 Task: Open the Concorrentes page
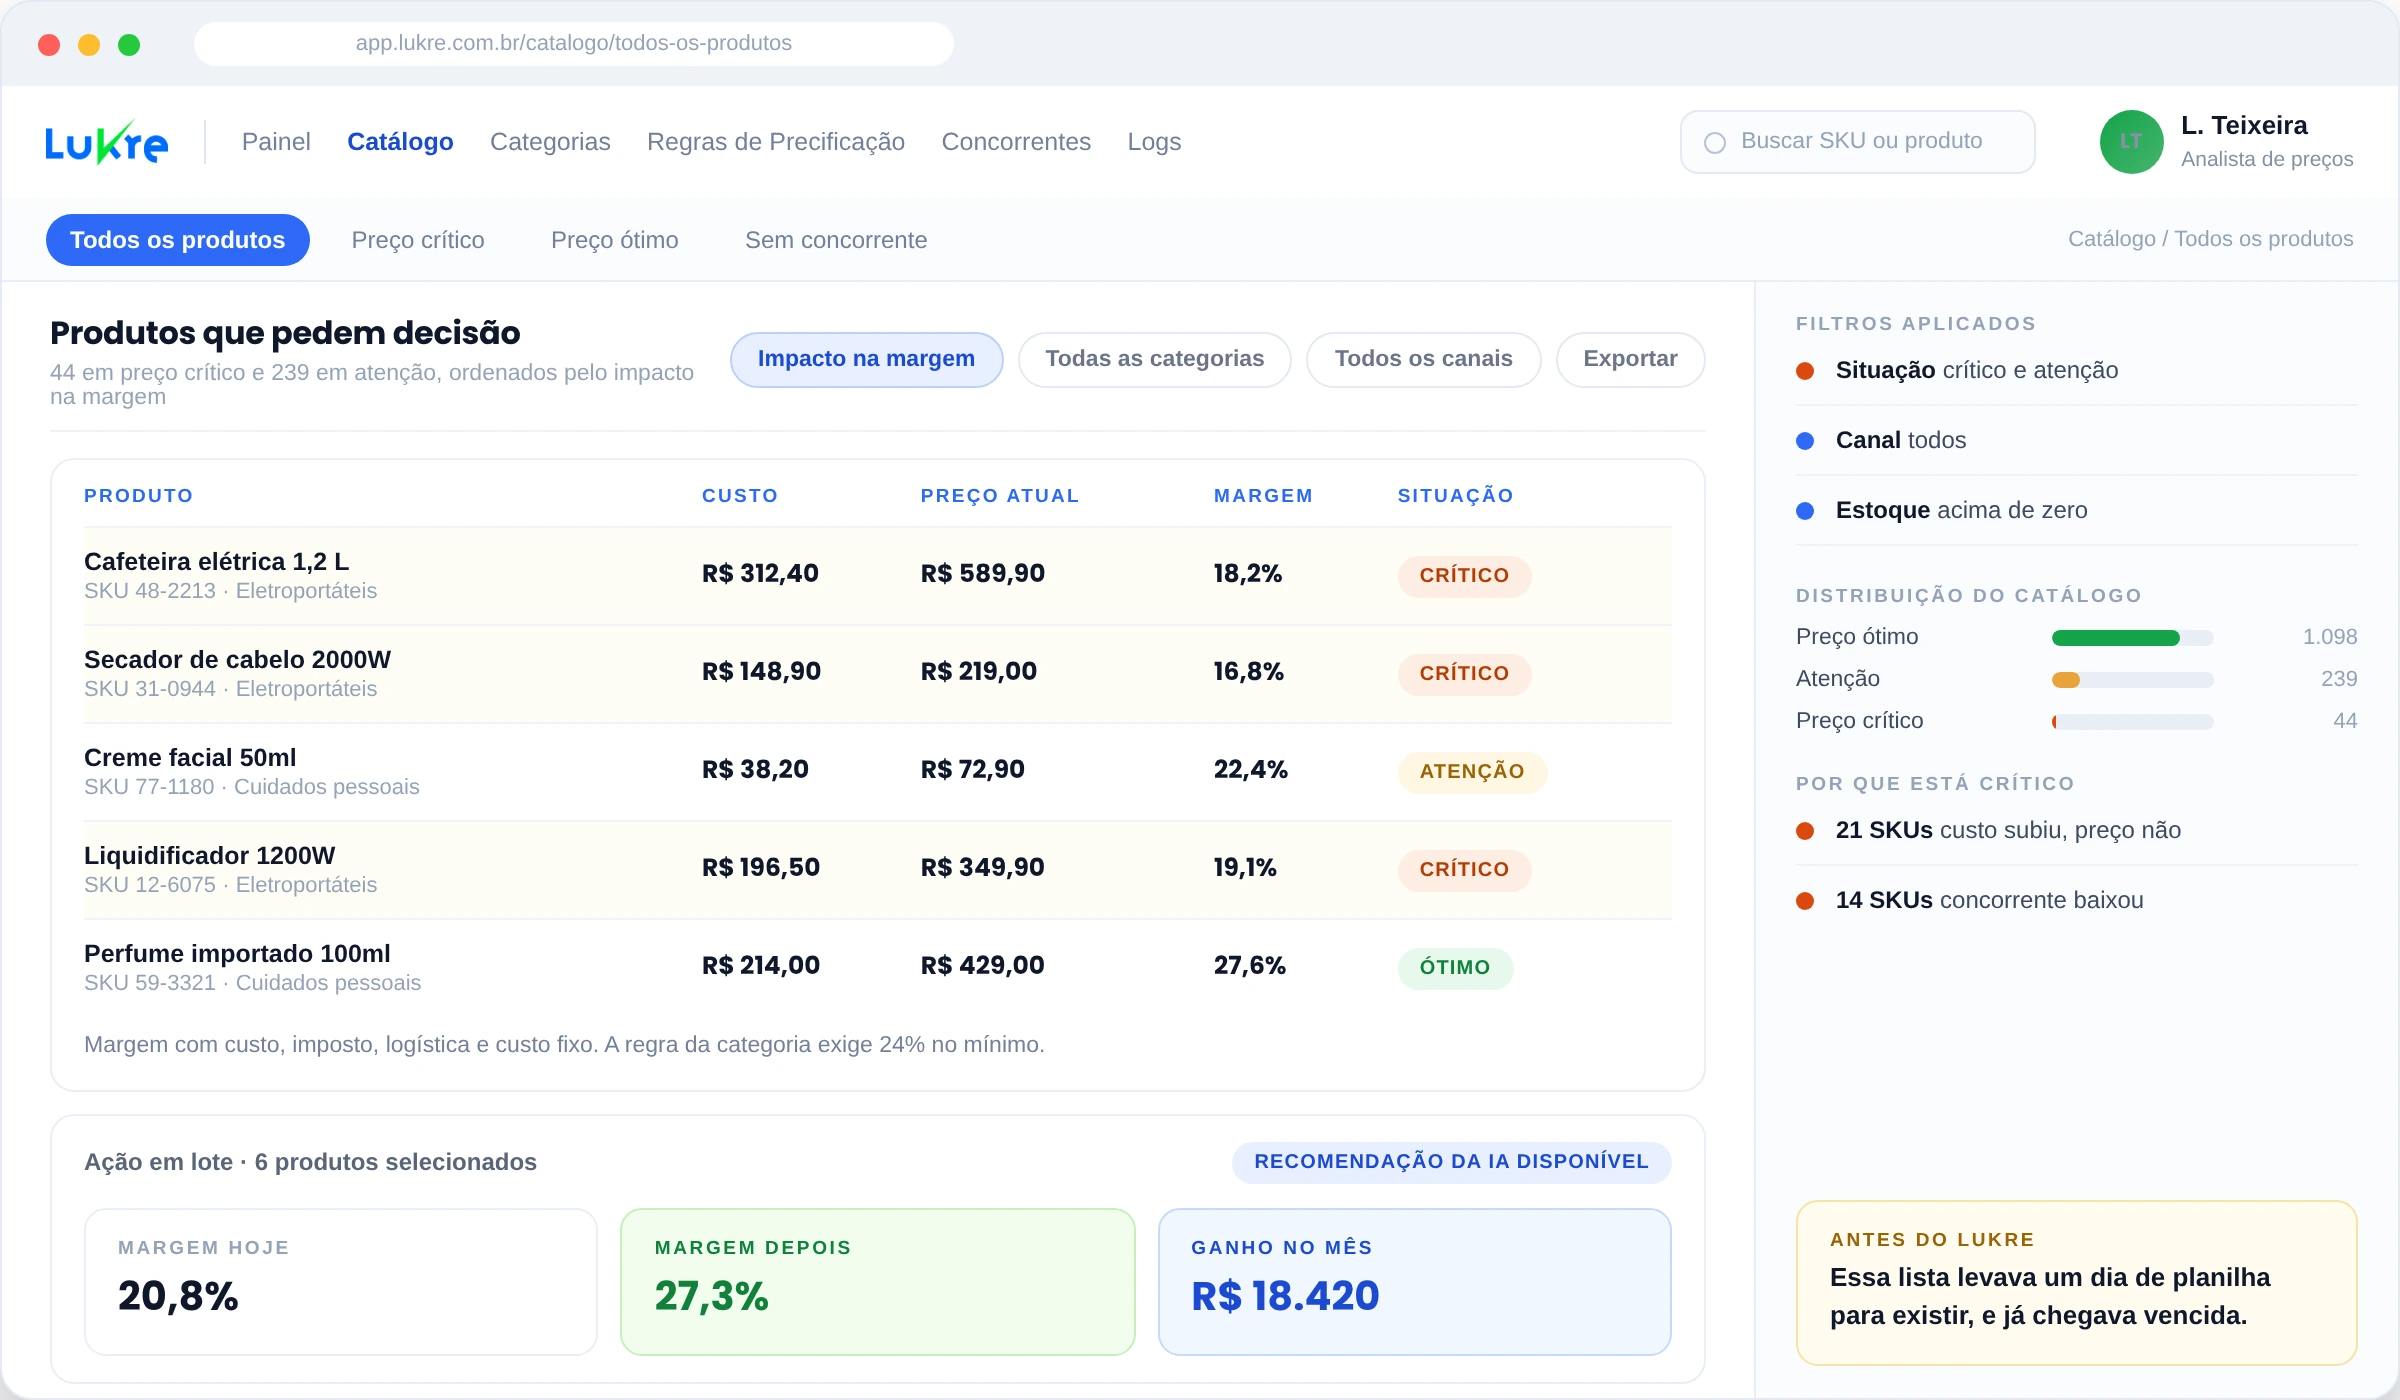[1016, 142]
